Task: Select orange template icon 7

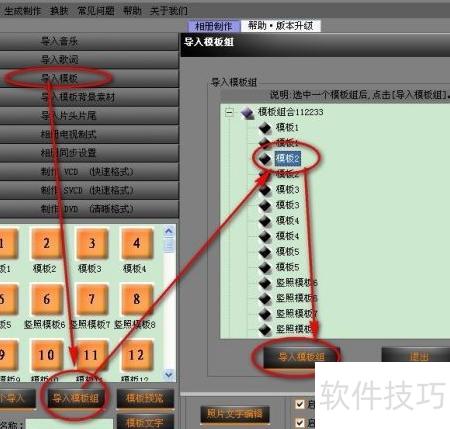Action: click(x=92, y=299)
